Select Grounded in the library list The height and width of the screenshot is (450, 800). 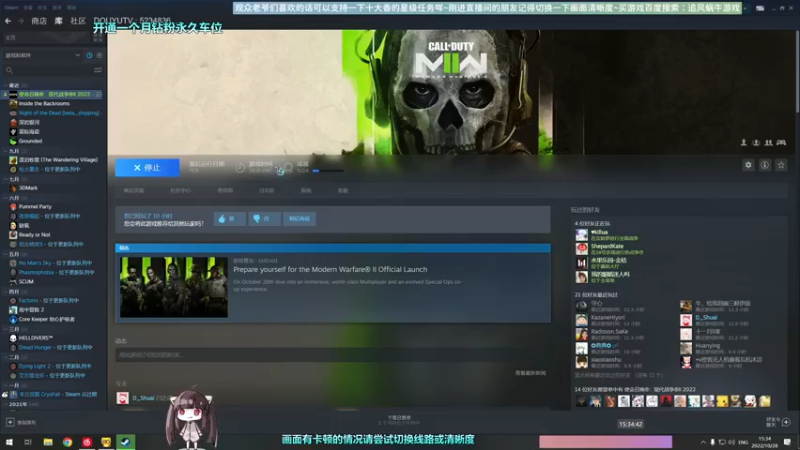pyautogui.click(x=30, y=141)
